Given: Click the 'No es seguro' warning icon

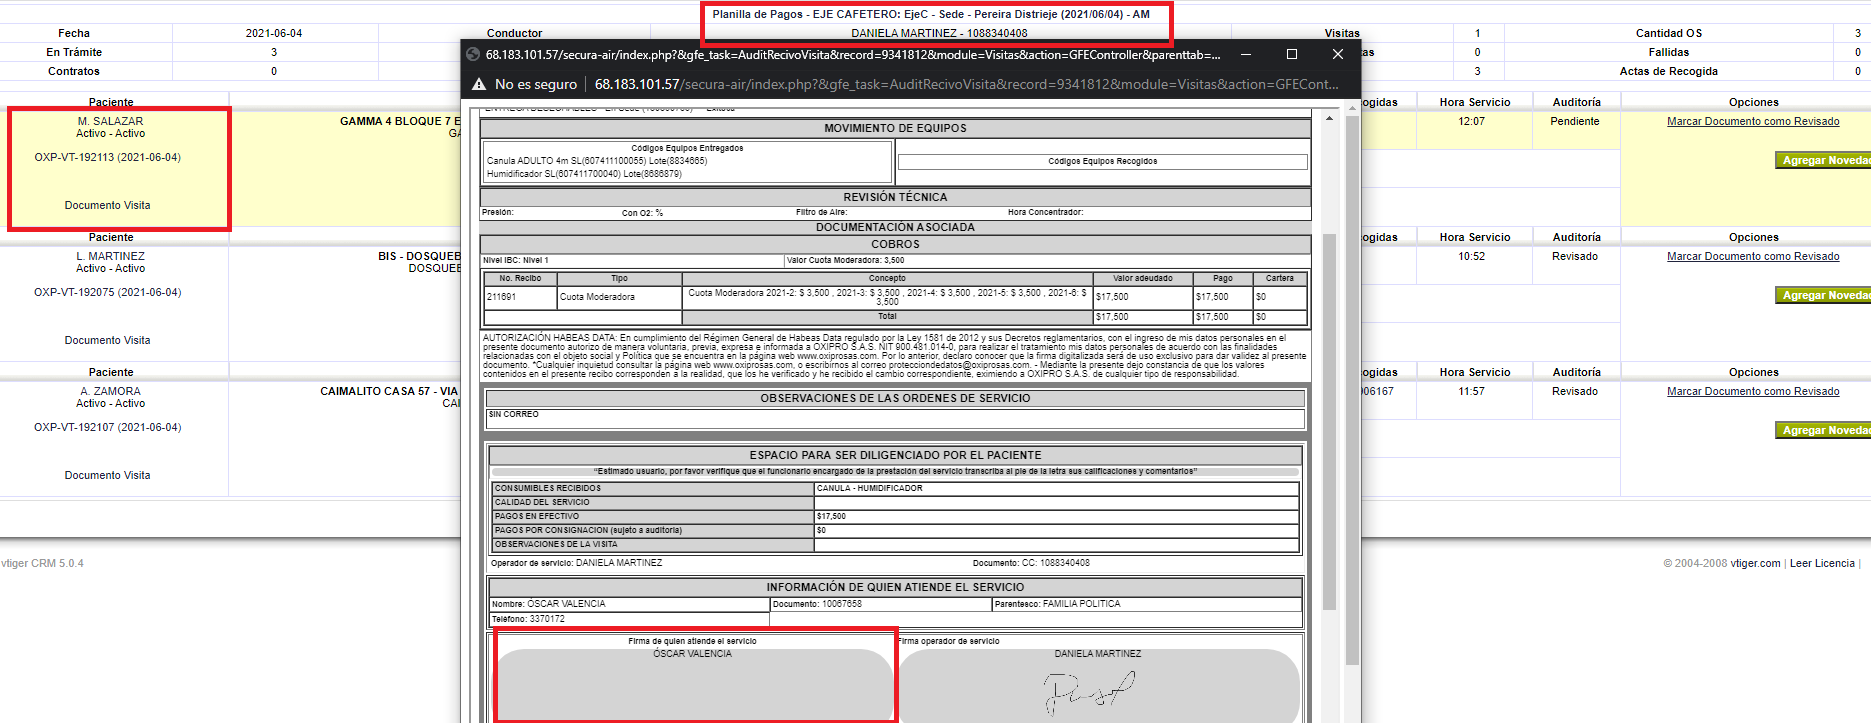Looking at the screenshot, I should click(x=479, y=84).
